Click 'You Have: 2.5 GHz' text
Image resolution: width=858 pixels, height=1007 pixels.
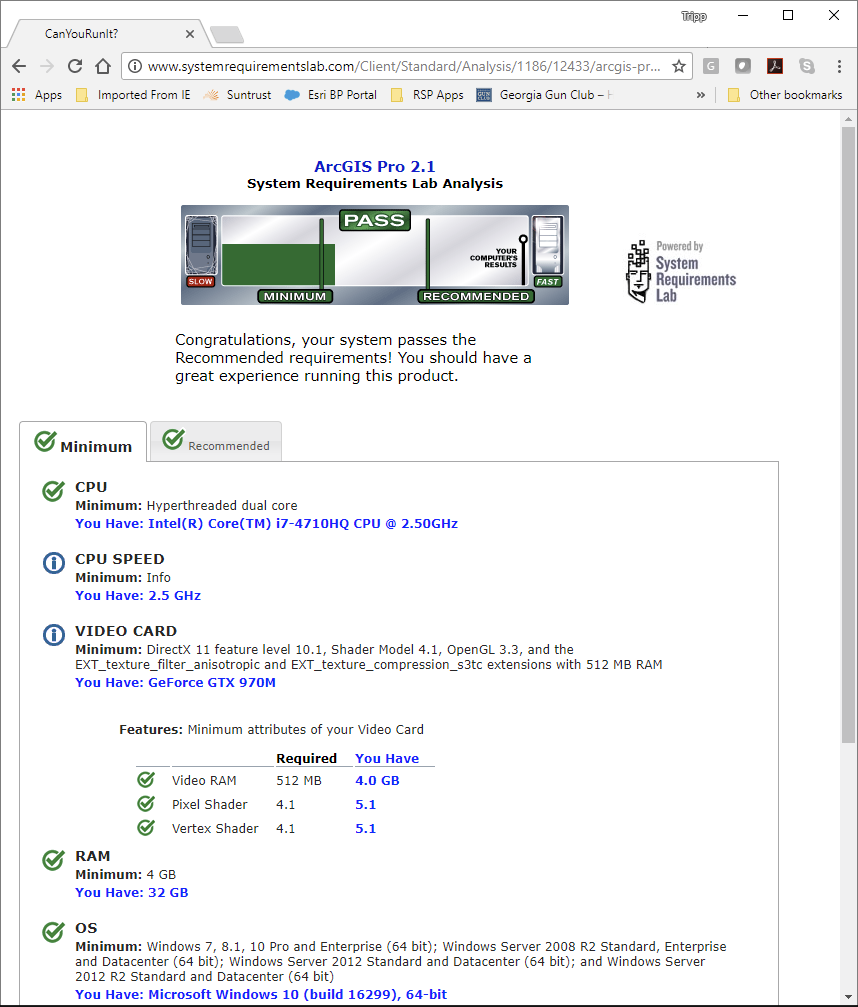click(x=138, y=595)
